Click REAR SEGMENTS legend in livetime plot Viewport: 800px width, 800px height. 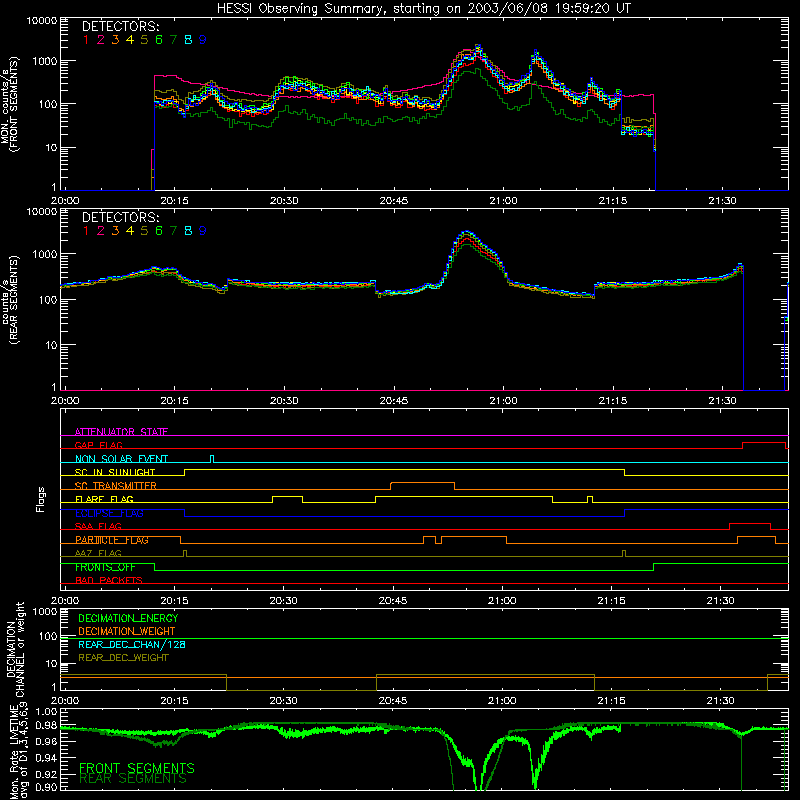(x=133, y=779)
